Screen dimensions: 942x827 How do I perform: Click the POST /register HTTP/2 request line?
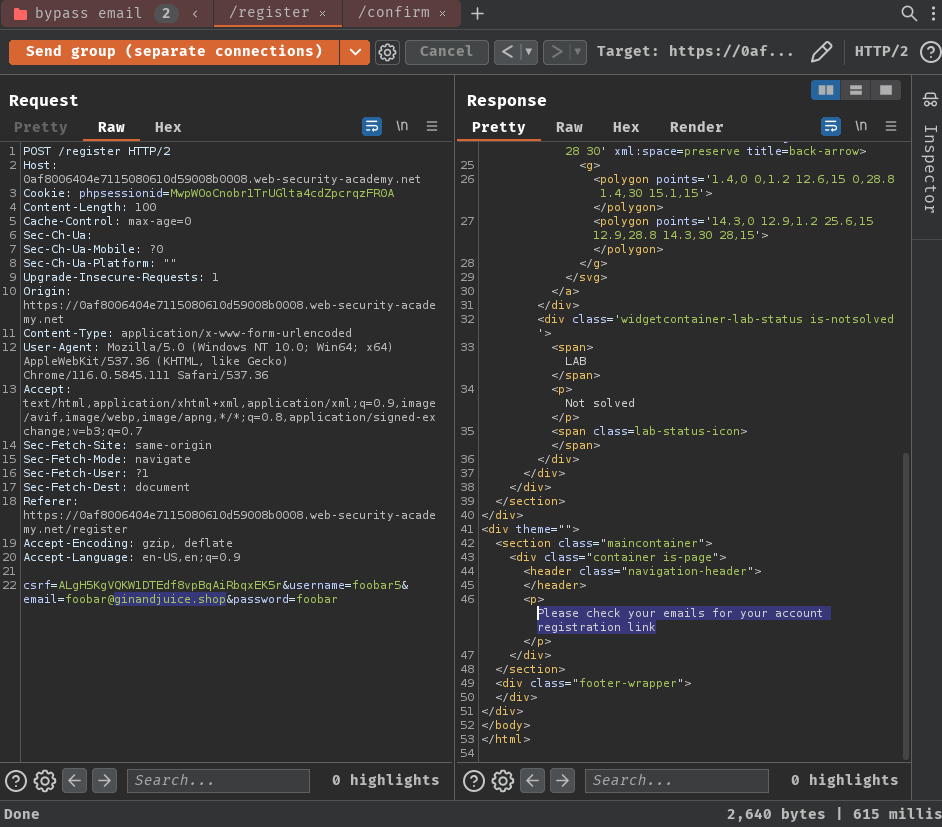click(x=97, y=151)
